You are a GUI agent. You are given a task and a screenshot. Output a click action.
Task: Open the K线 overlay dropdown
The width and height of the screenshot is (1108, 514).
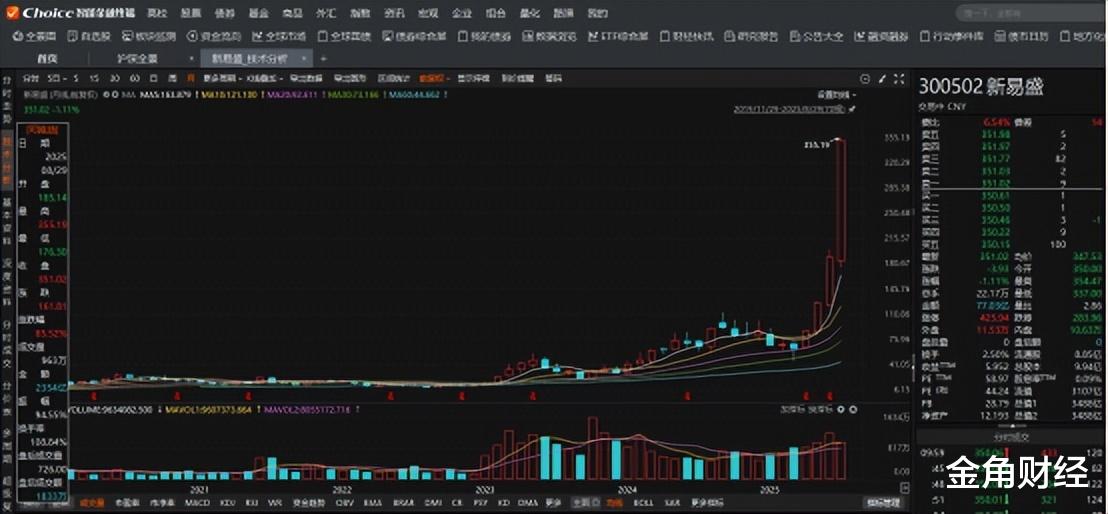click(265, 78)
